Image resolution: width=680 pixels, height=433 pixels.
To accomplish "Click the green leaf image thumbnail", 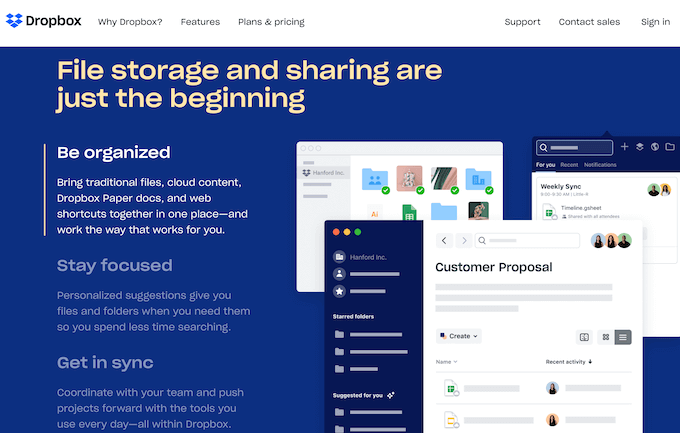I will coord(444,179).
